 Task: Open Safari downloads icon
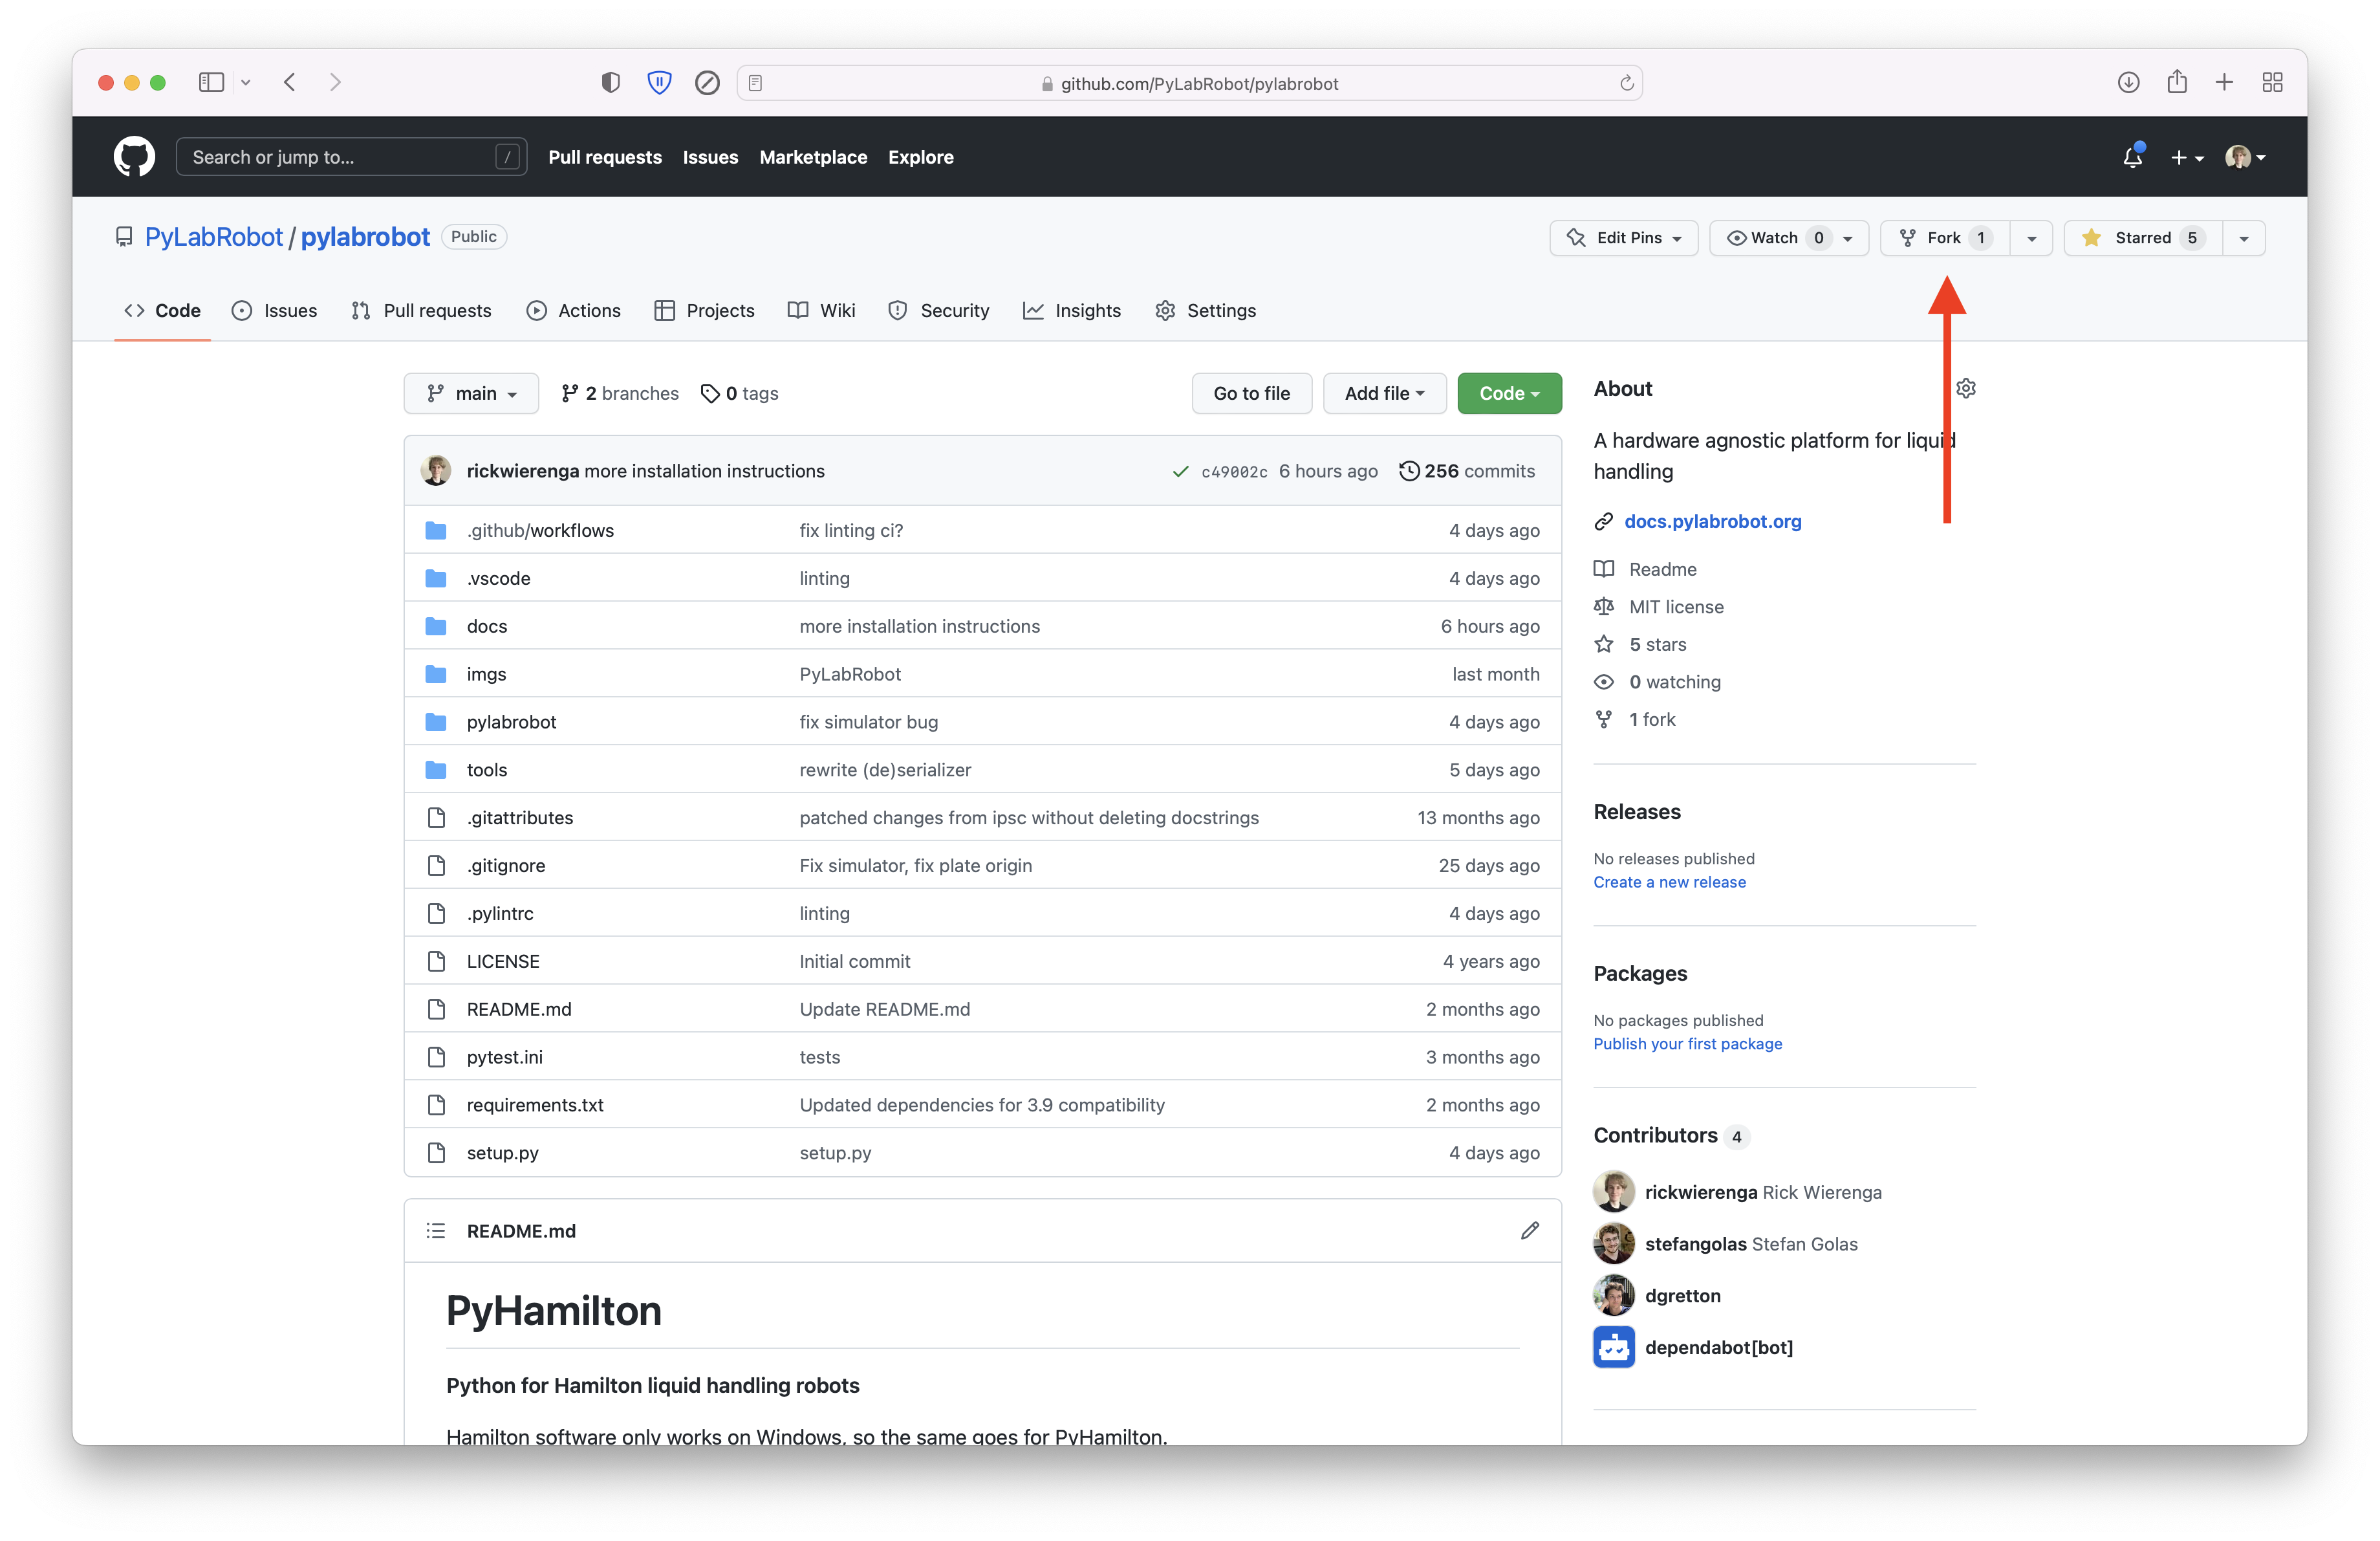(x=2128, y=83)
